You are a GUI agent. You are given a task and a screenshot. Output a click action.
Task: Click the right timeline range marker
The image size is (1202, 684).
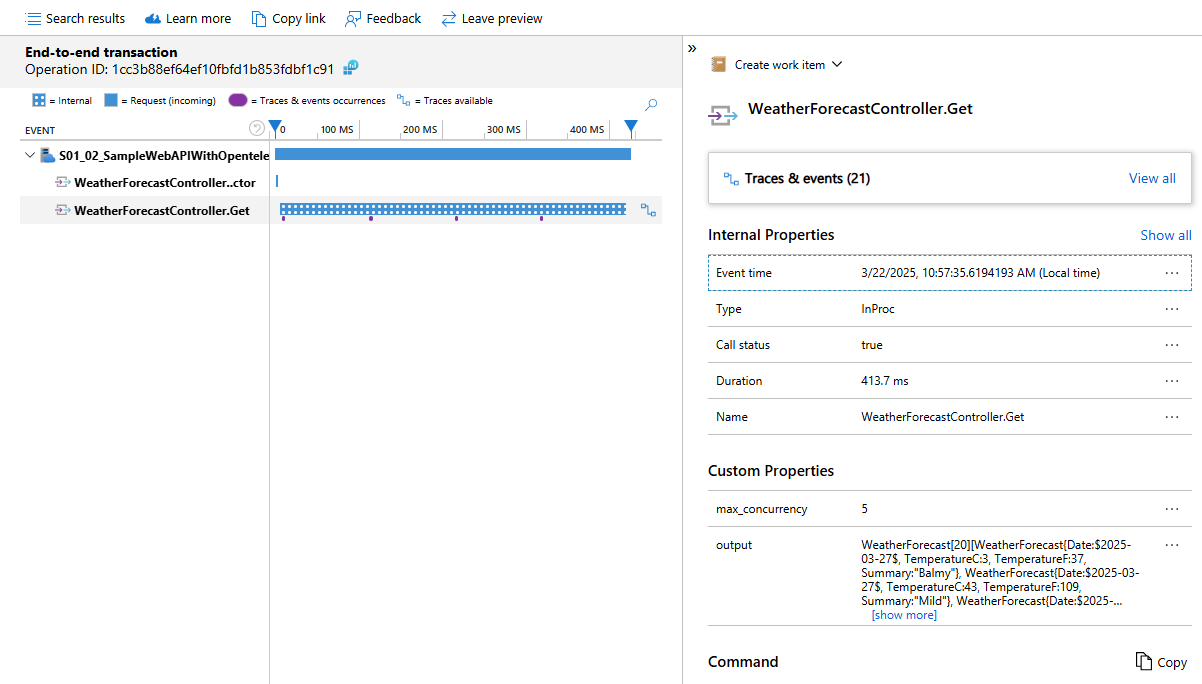(631, 127)
